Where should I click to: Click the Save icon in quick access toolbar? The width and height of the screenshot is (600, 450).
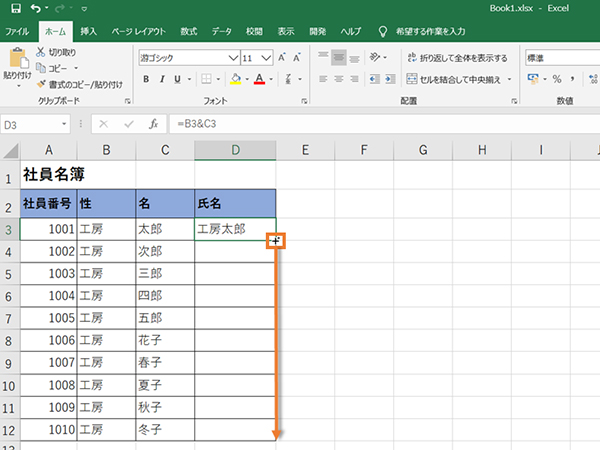point(11,8)
